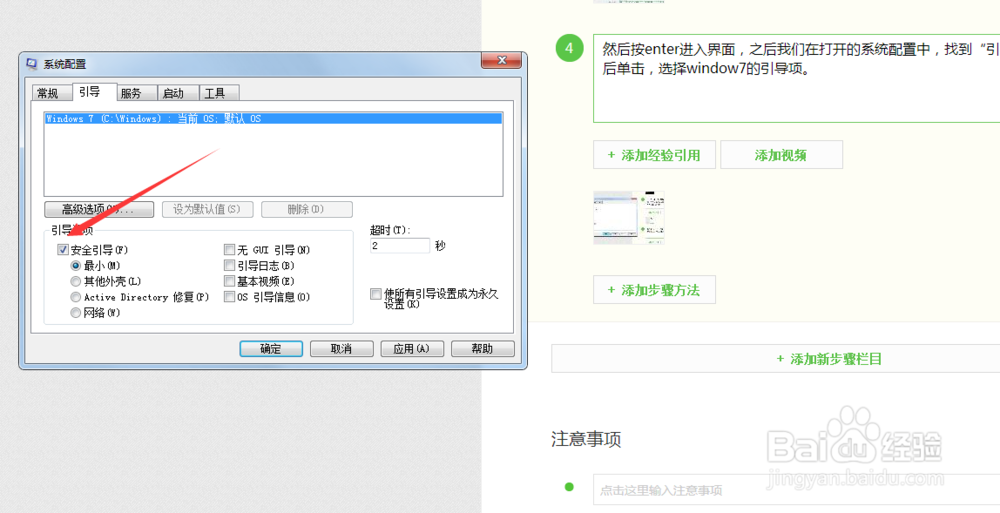Viewport: 1000px width, 513px height.
Task: Select the Active Directory 修复 radio button
Action: click(x=76, y=297)
